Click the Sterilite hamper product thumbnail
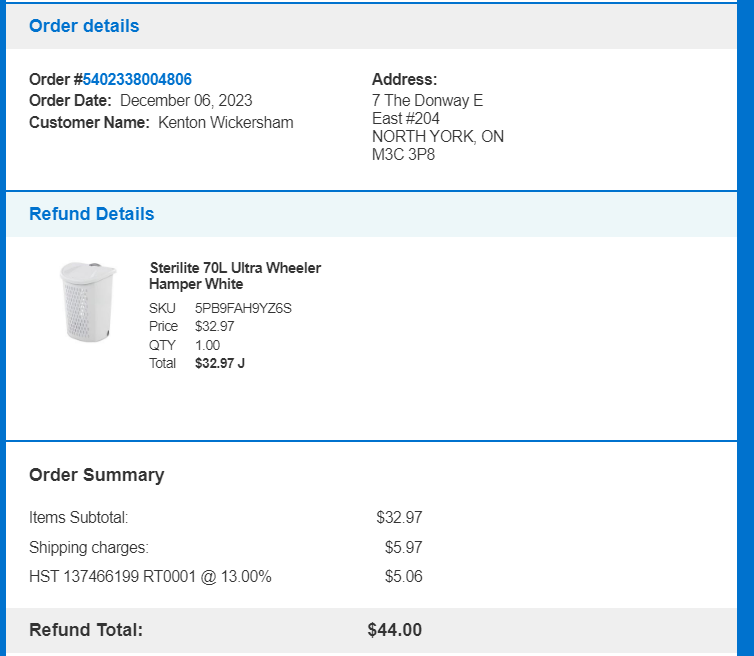Screen dimensions: 754x656 (x=88, y=302)
